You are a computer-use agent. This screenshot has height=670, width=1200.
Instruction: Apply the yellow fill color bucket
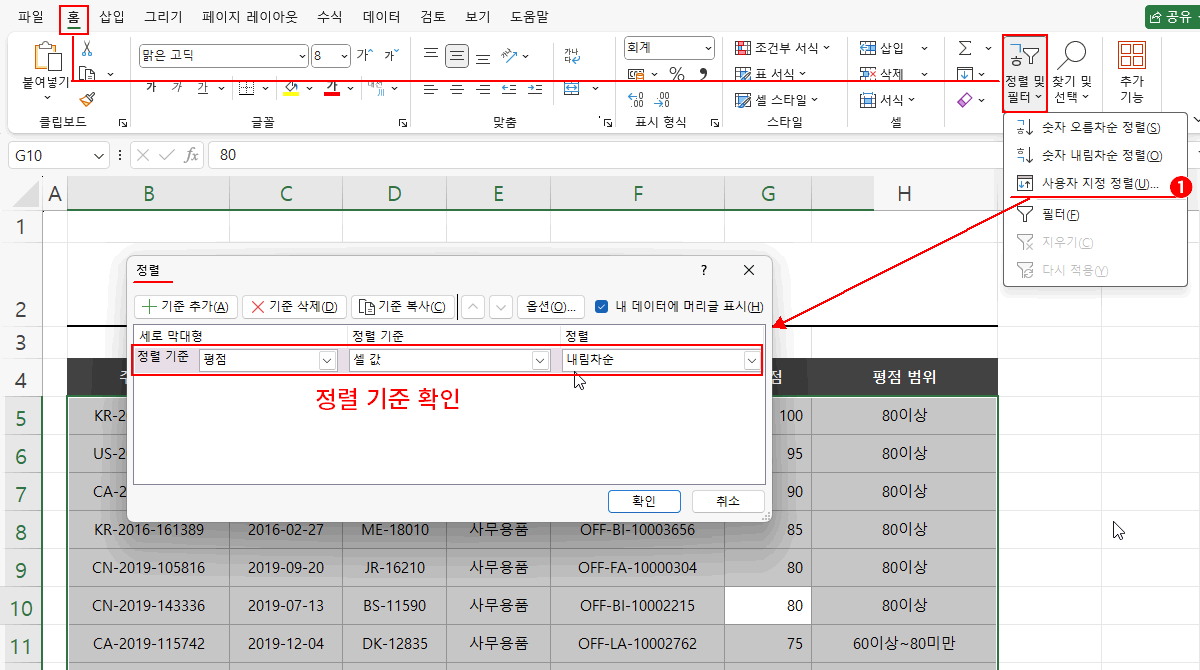(x=291, y=88)
